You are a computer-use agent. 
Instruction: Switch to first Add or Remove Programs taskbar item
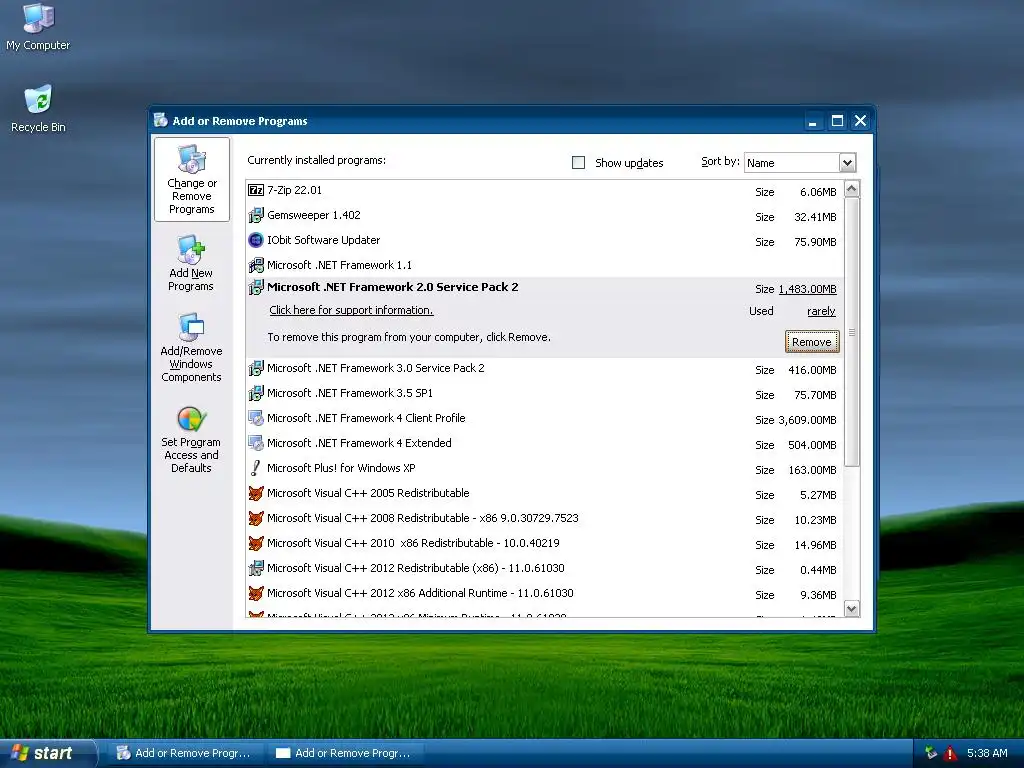click(x=185, y=753)
